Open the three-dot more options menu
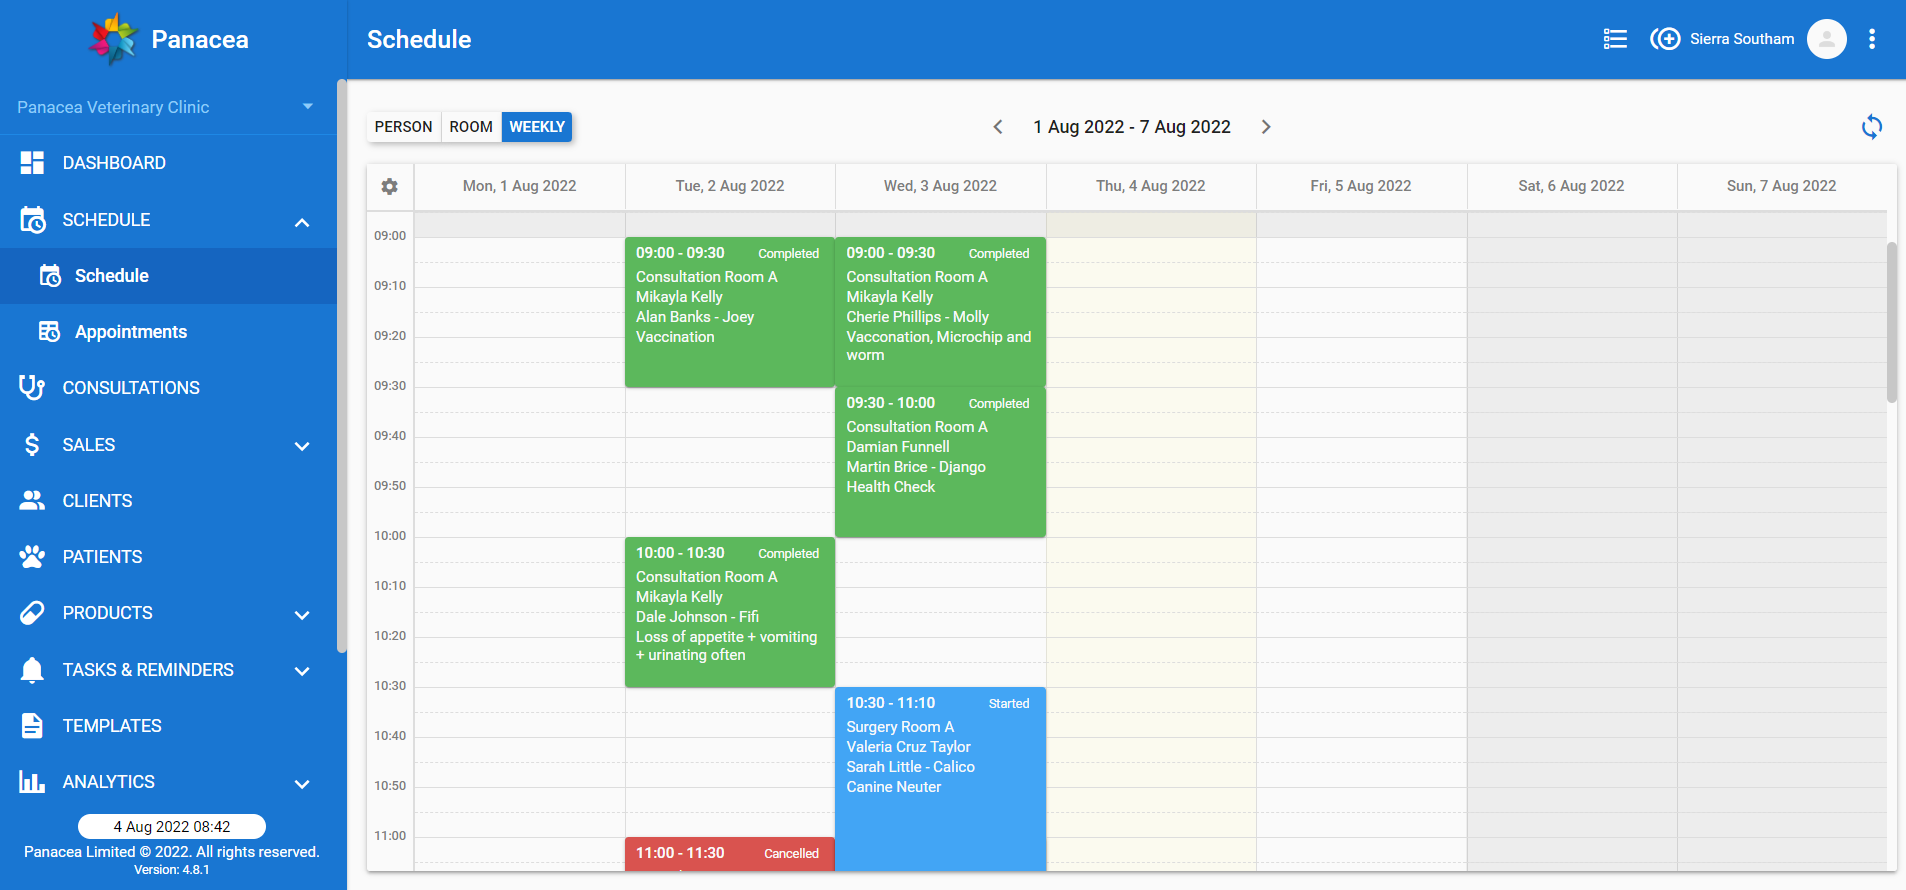The image size is (1906, 890). click(x=1872, y=39)
